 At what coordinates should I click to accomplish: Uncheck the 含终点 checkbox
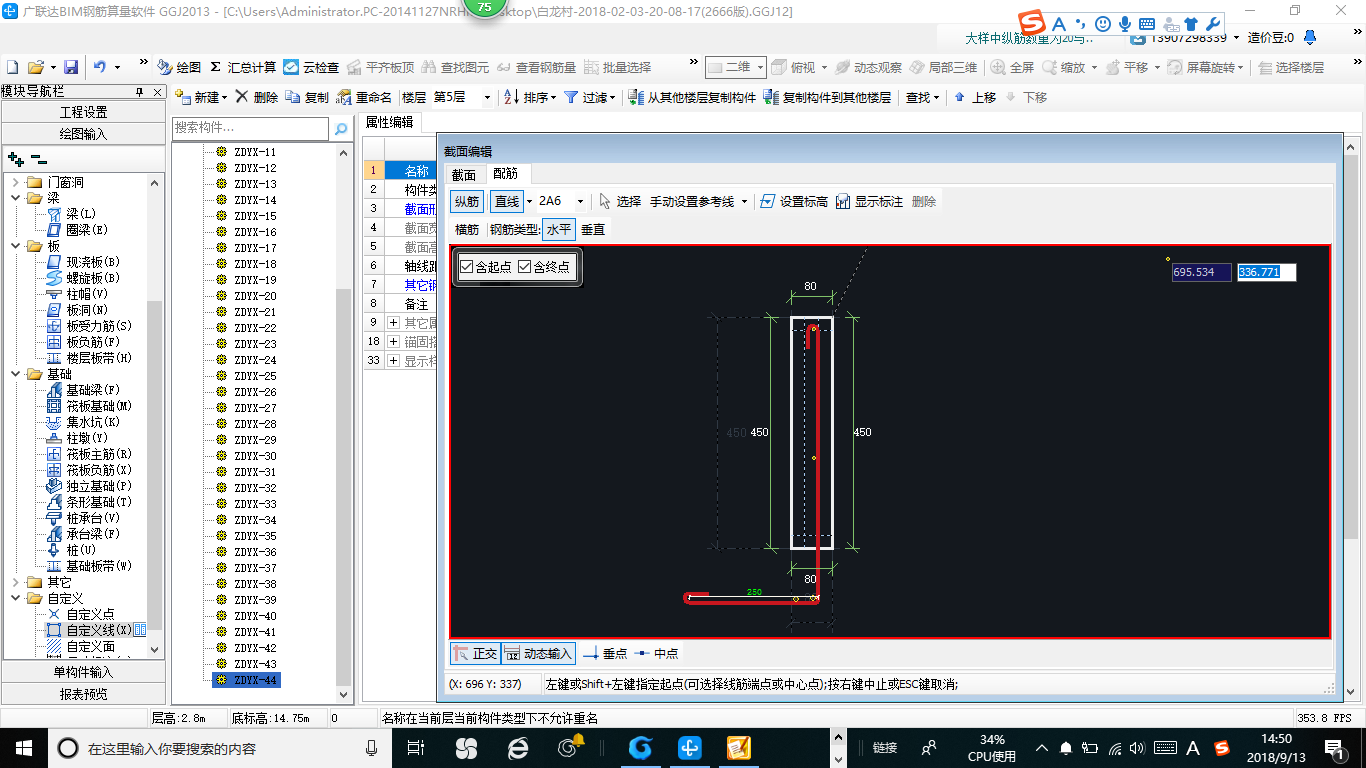[x=524, y=267]
